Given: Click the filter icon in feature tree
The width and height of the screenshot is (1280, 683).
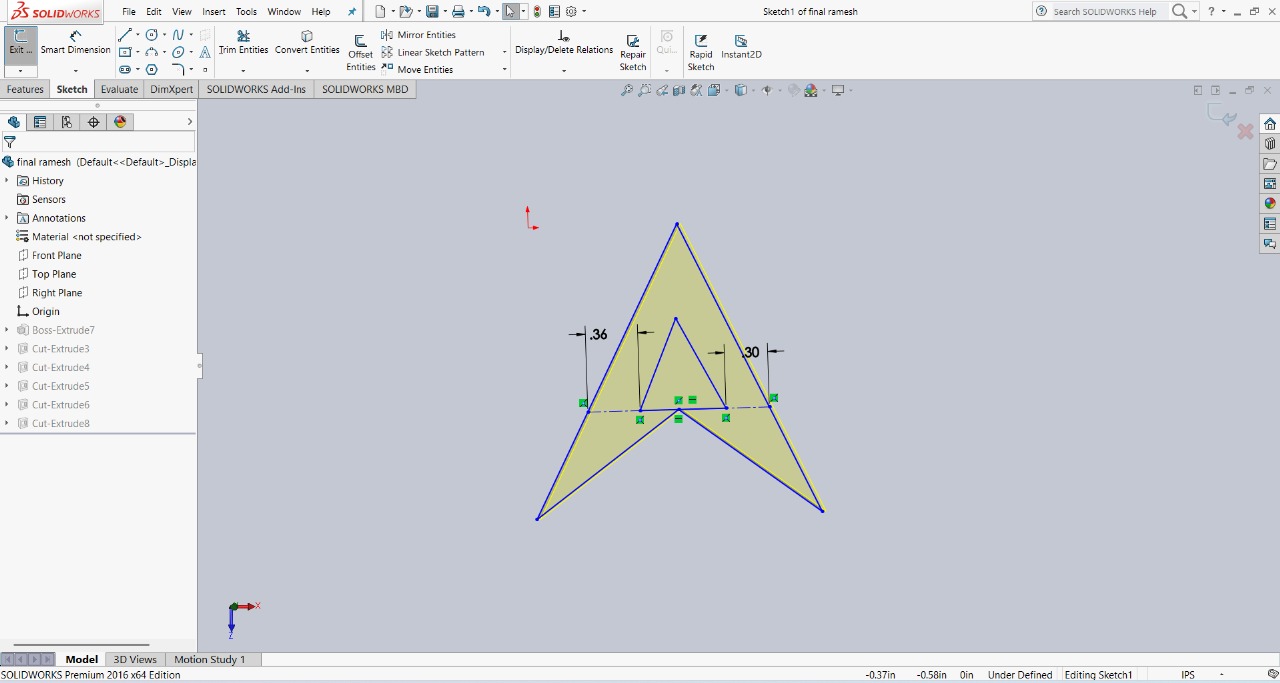Looking at the screenshot, I should (10, 142).
